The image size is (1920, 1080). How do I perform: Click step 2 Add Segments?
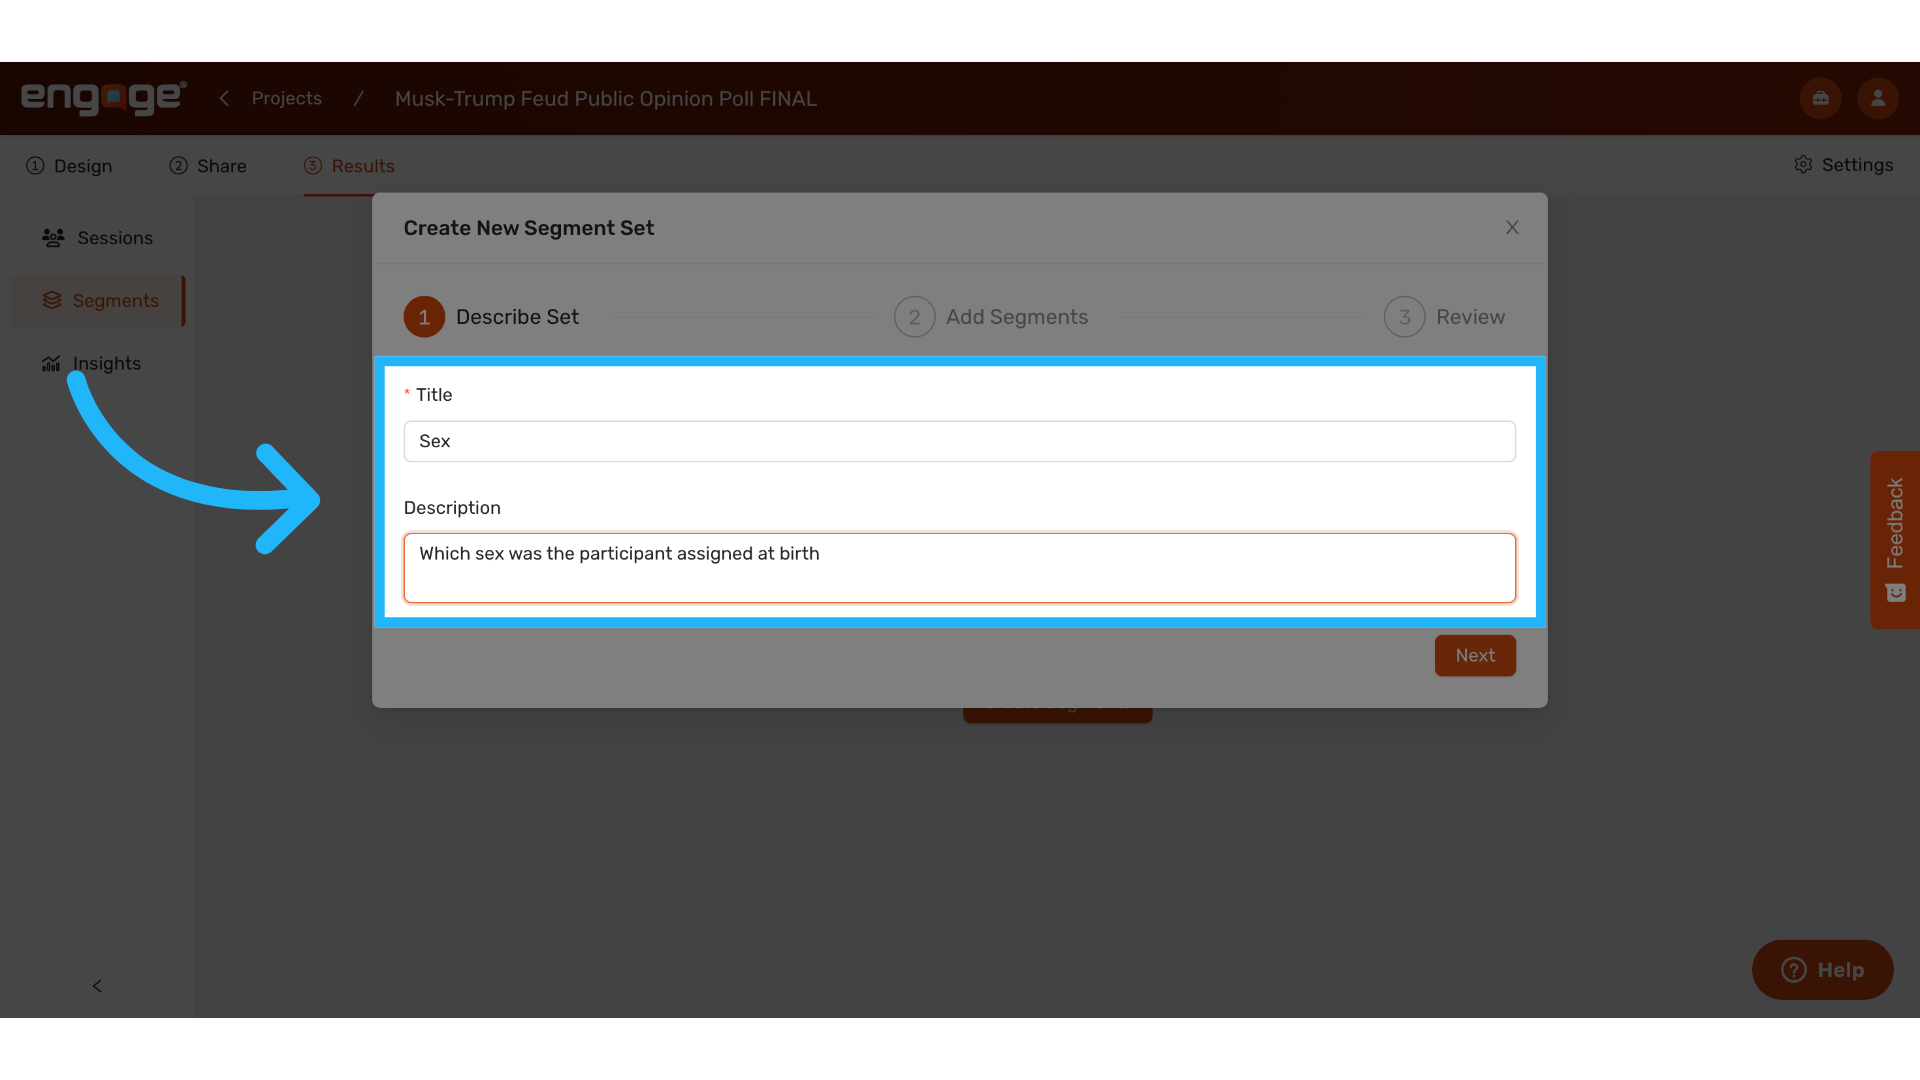[991, 317]
